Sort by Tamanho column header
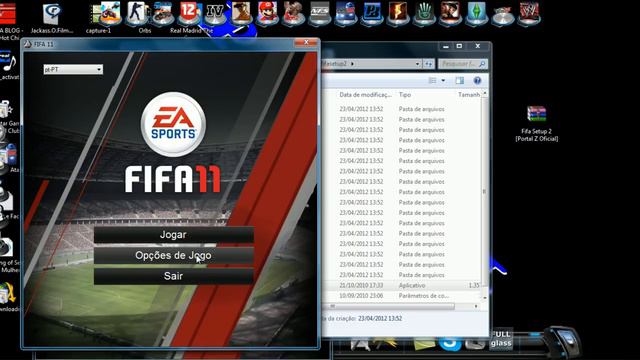 click(468, 95)
